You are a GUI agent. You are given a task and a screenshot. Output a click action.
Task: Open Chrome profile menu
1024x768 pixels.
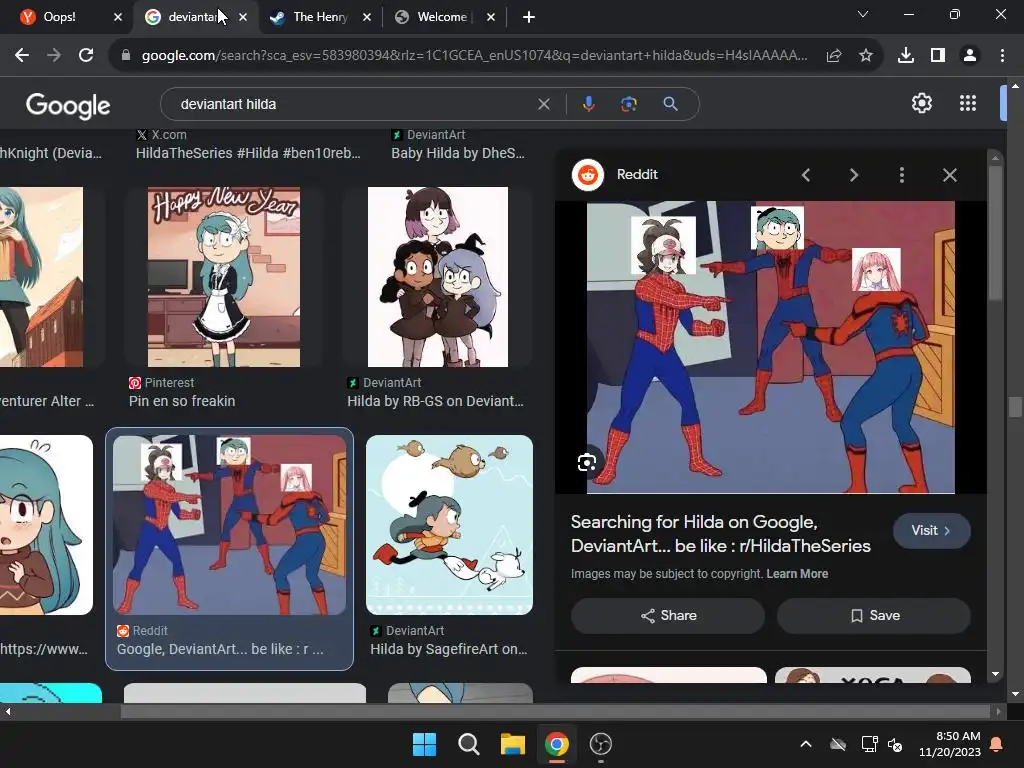[970, 56]
